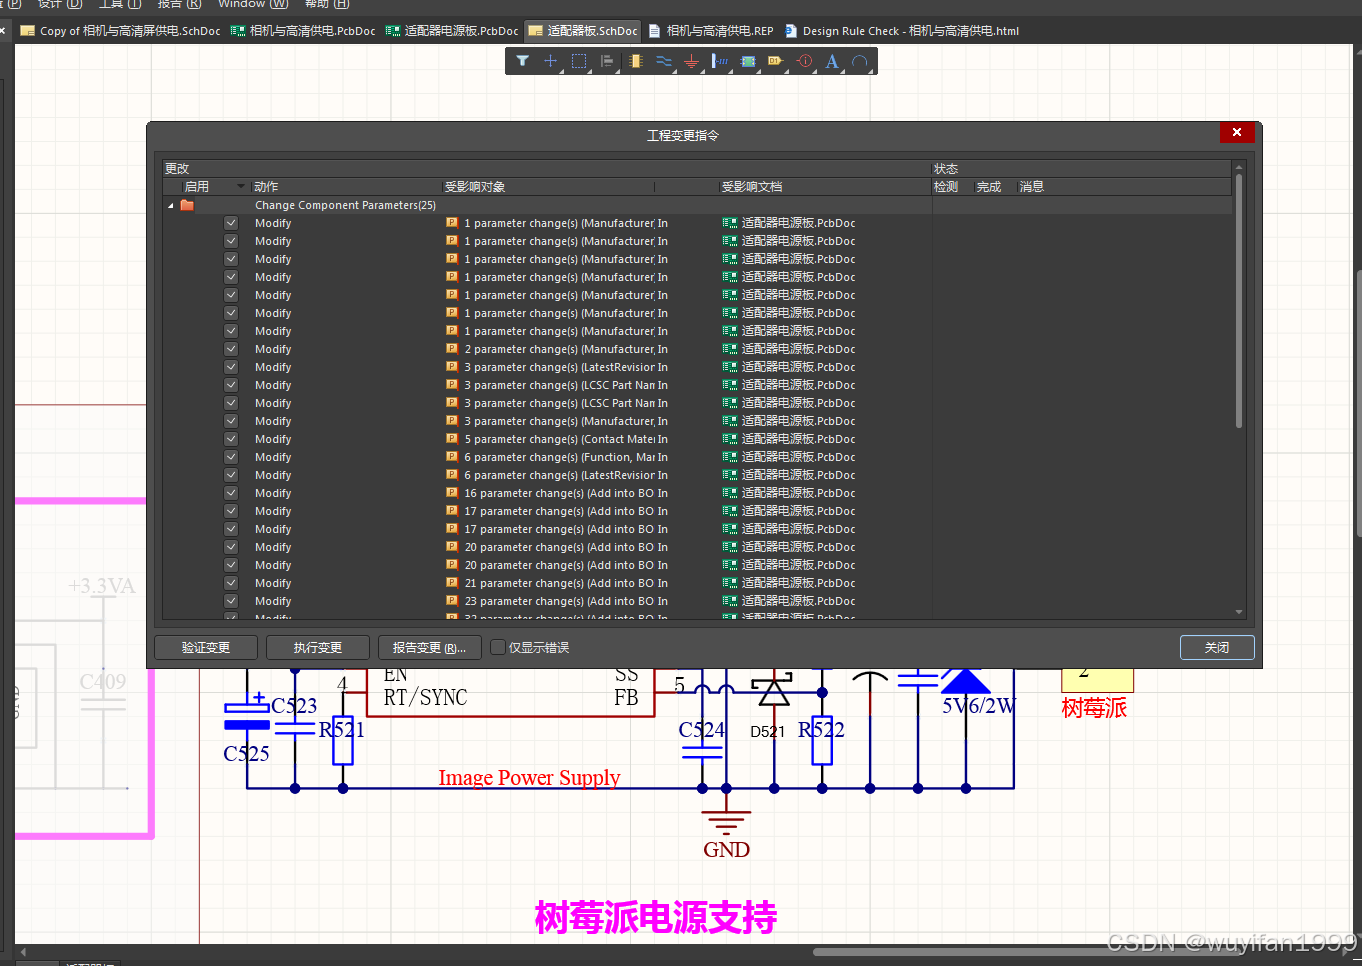Screen dimensions: 1362x966
Task: Toggle checkbox for 6 parameter change(s) LatestRevision row
Action: pyautogui.click(x=231, y=475)
